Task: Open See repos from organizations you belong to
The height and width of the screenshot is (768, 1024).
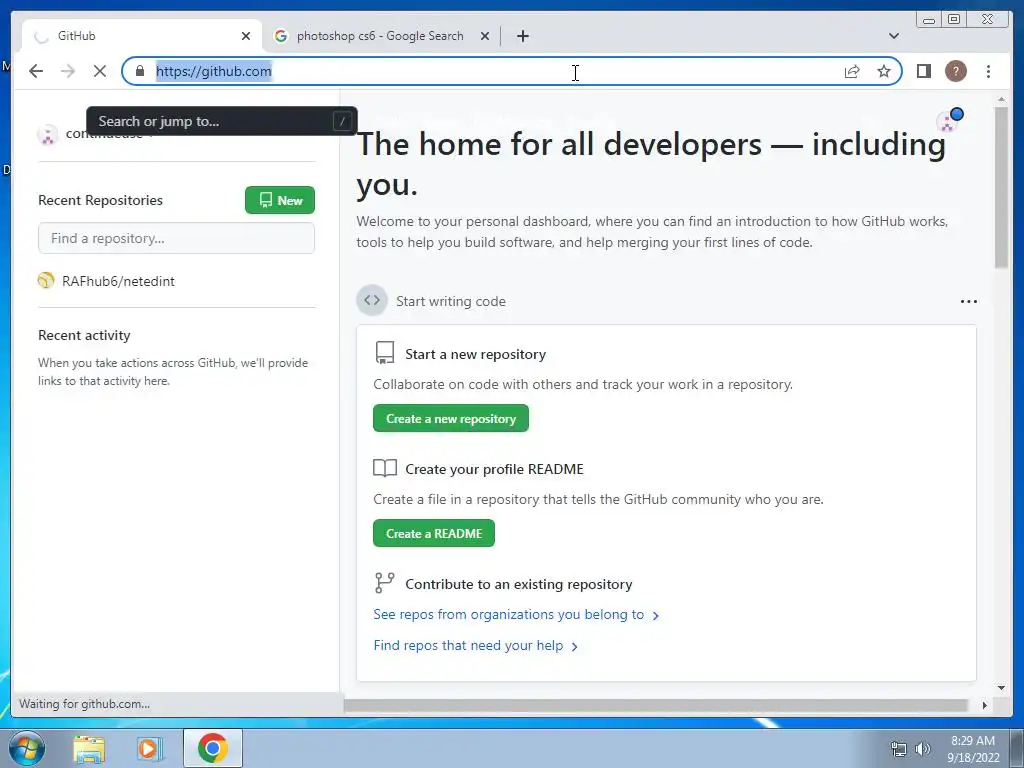Action: click(x=516, y=615)
